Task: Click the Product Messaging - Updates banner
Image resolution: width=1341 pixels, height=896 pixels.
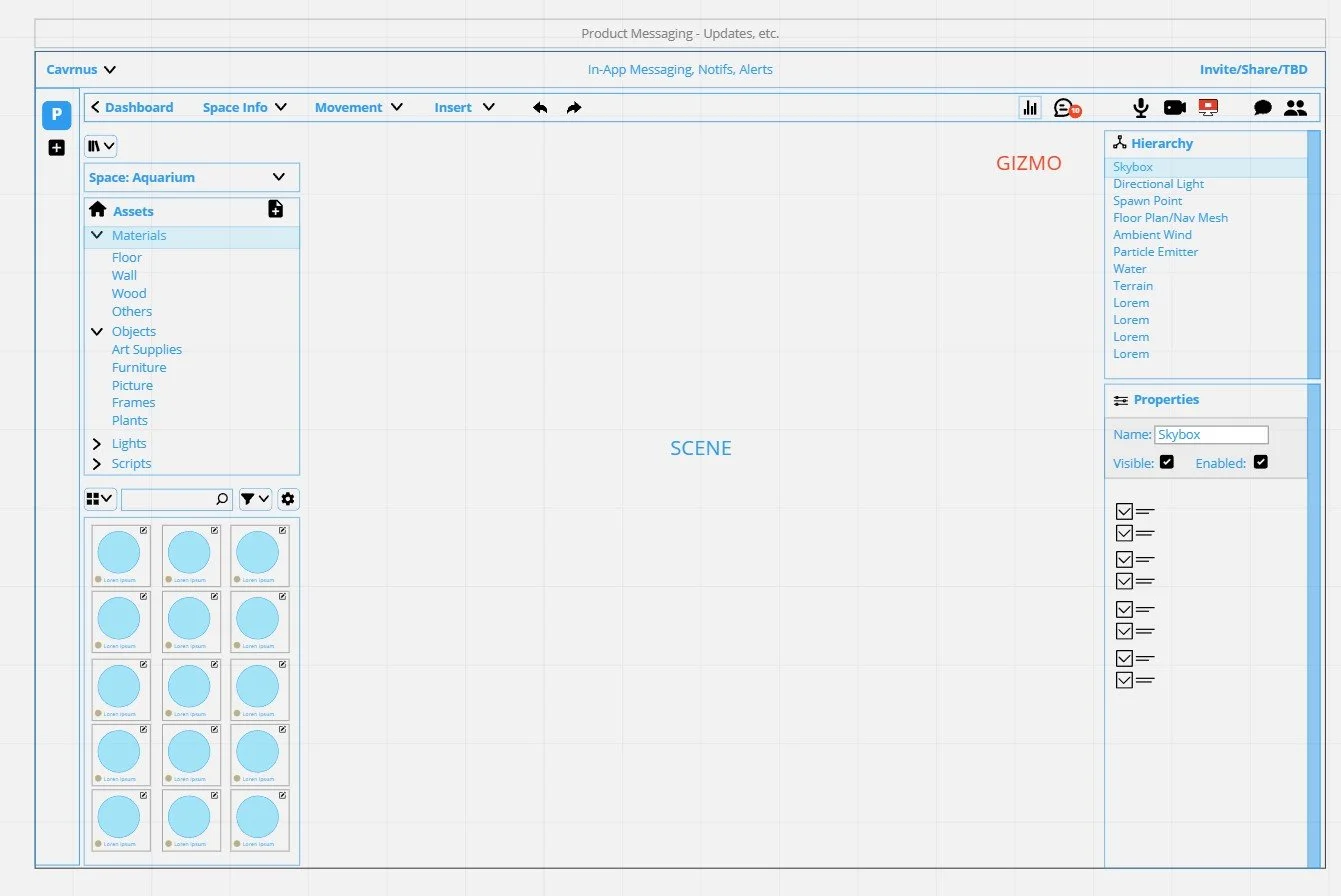Action: pyautogui.click(x=680, y=33)
